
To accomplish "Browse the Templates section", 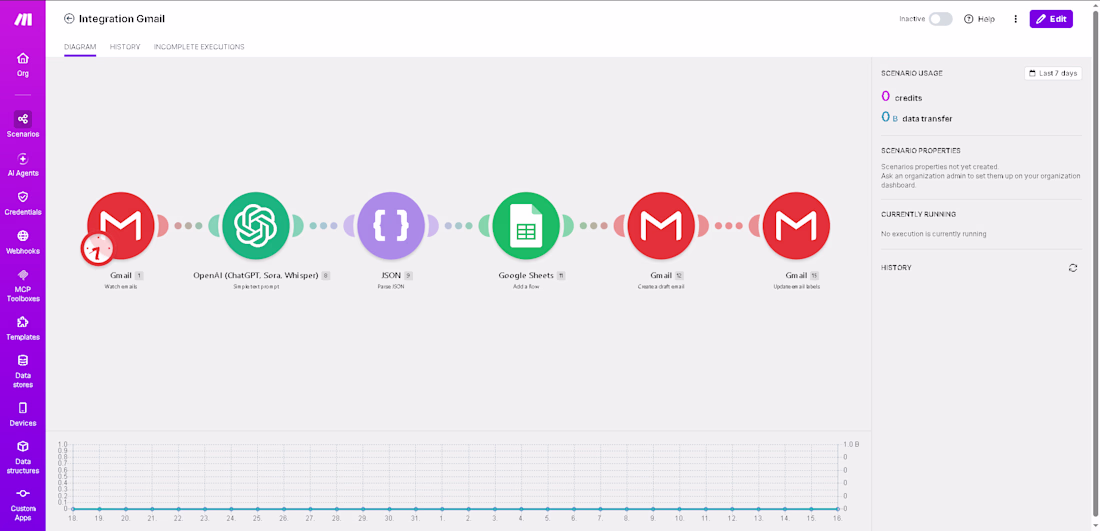I will [22, 328].
